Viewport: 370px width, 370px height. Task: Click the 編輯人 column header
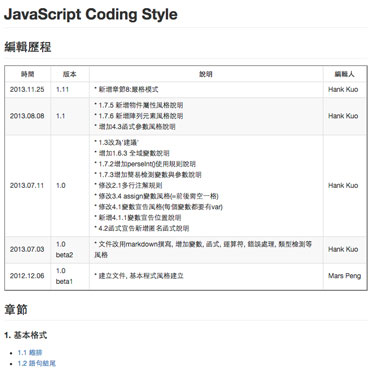(x=345, y=74)
